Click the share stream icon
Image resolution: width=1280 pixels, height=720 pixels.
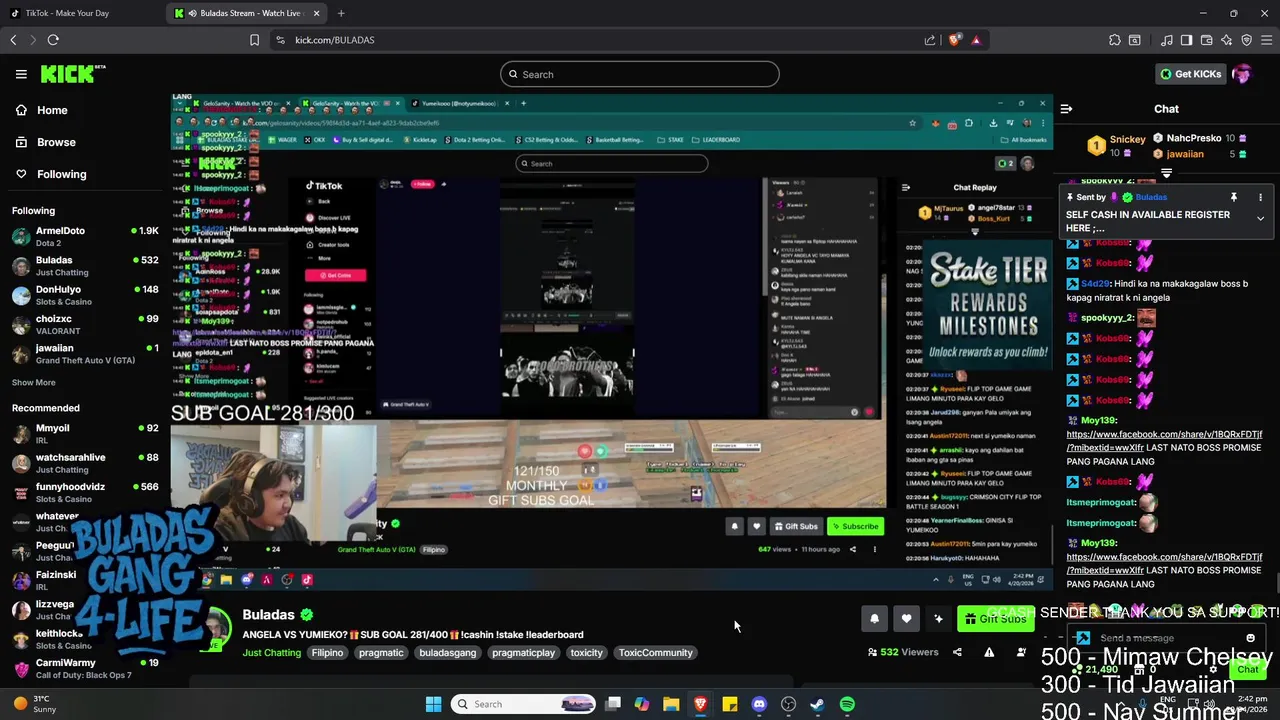pos(957,652)
